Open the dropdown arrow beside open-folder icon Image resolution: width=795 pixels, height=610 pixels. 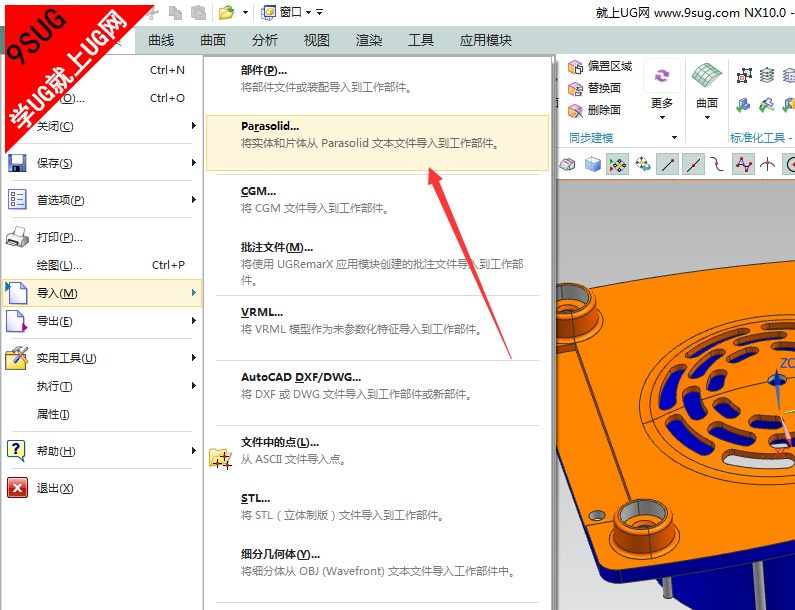245,12
